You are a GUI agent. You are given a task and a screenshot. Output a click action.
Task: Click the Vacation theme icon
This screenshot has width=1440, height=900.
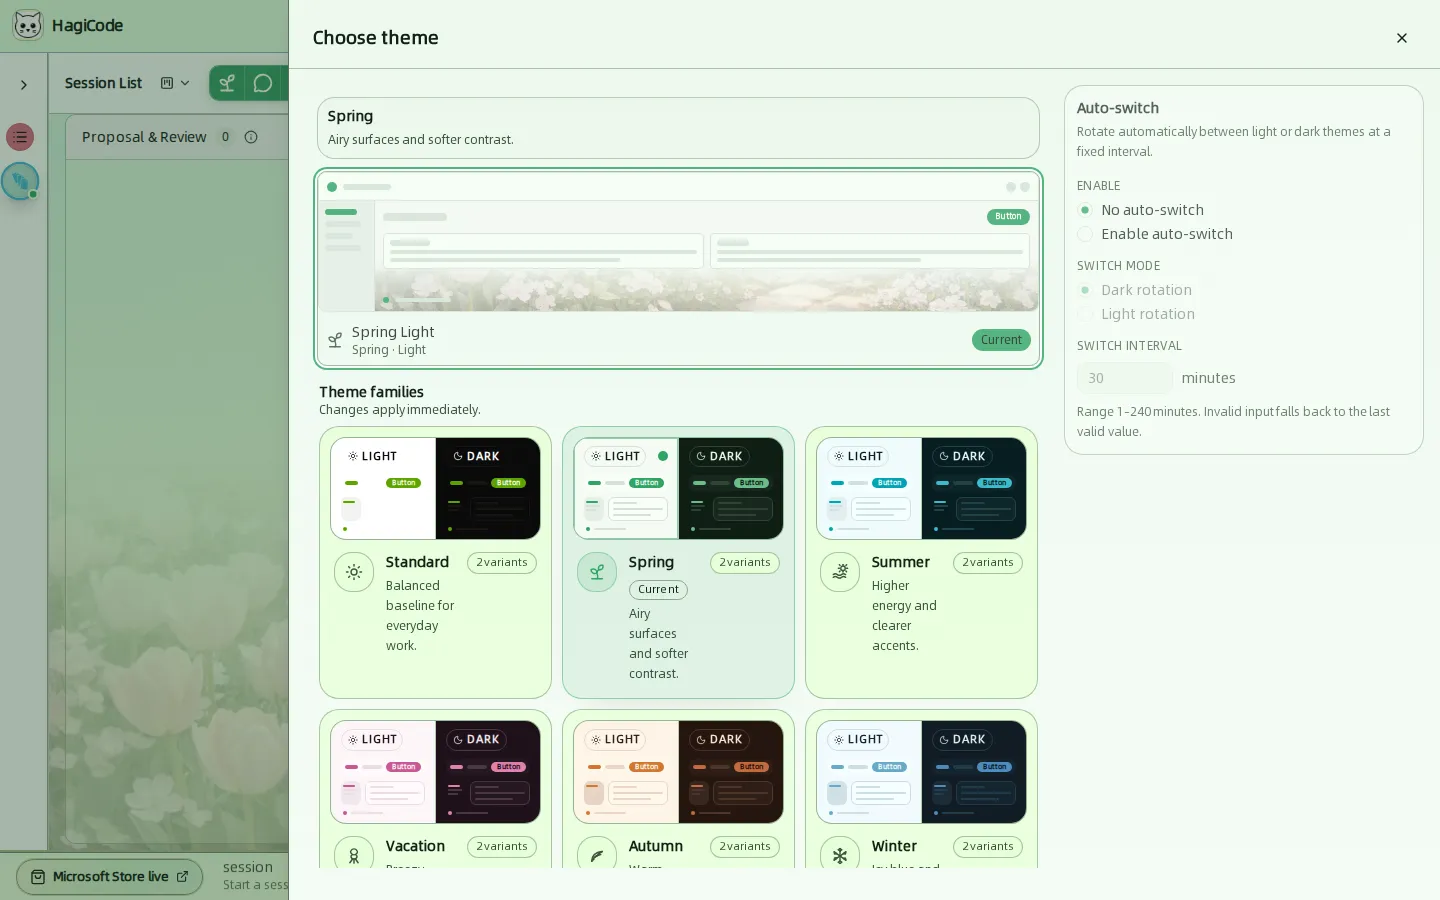[x=354, y=855]
